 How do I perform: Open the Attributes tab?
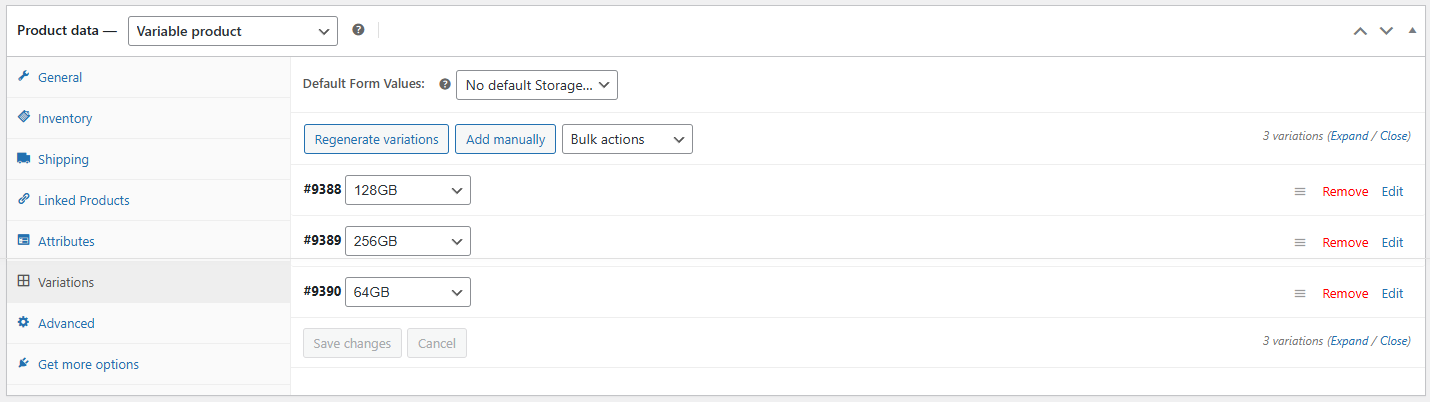[66, 241]
